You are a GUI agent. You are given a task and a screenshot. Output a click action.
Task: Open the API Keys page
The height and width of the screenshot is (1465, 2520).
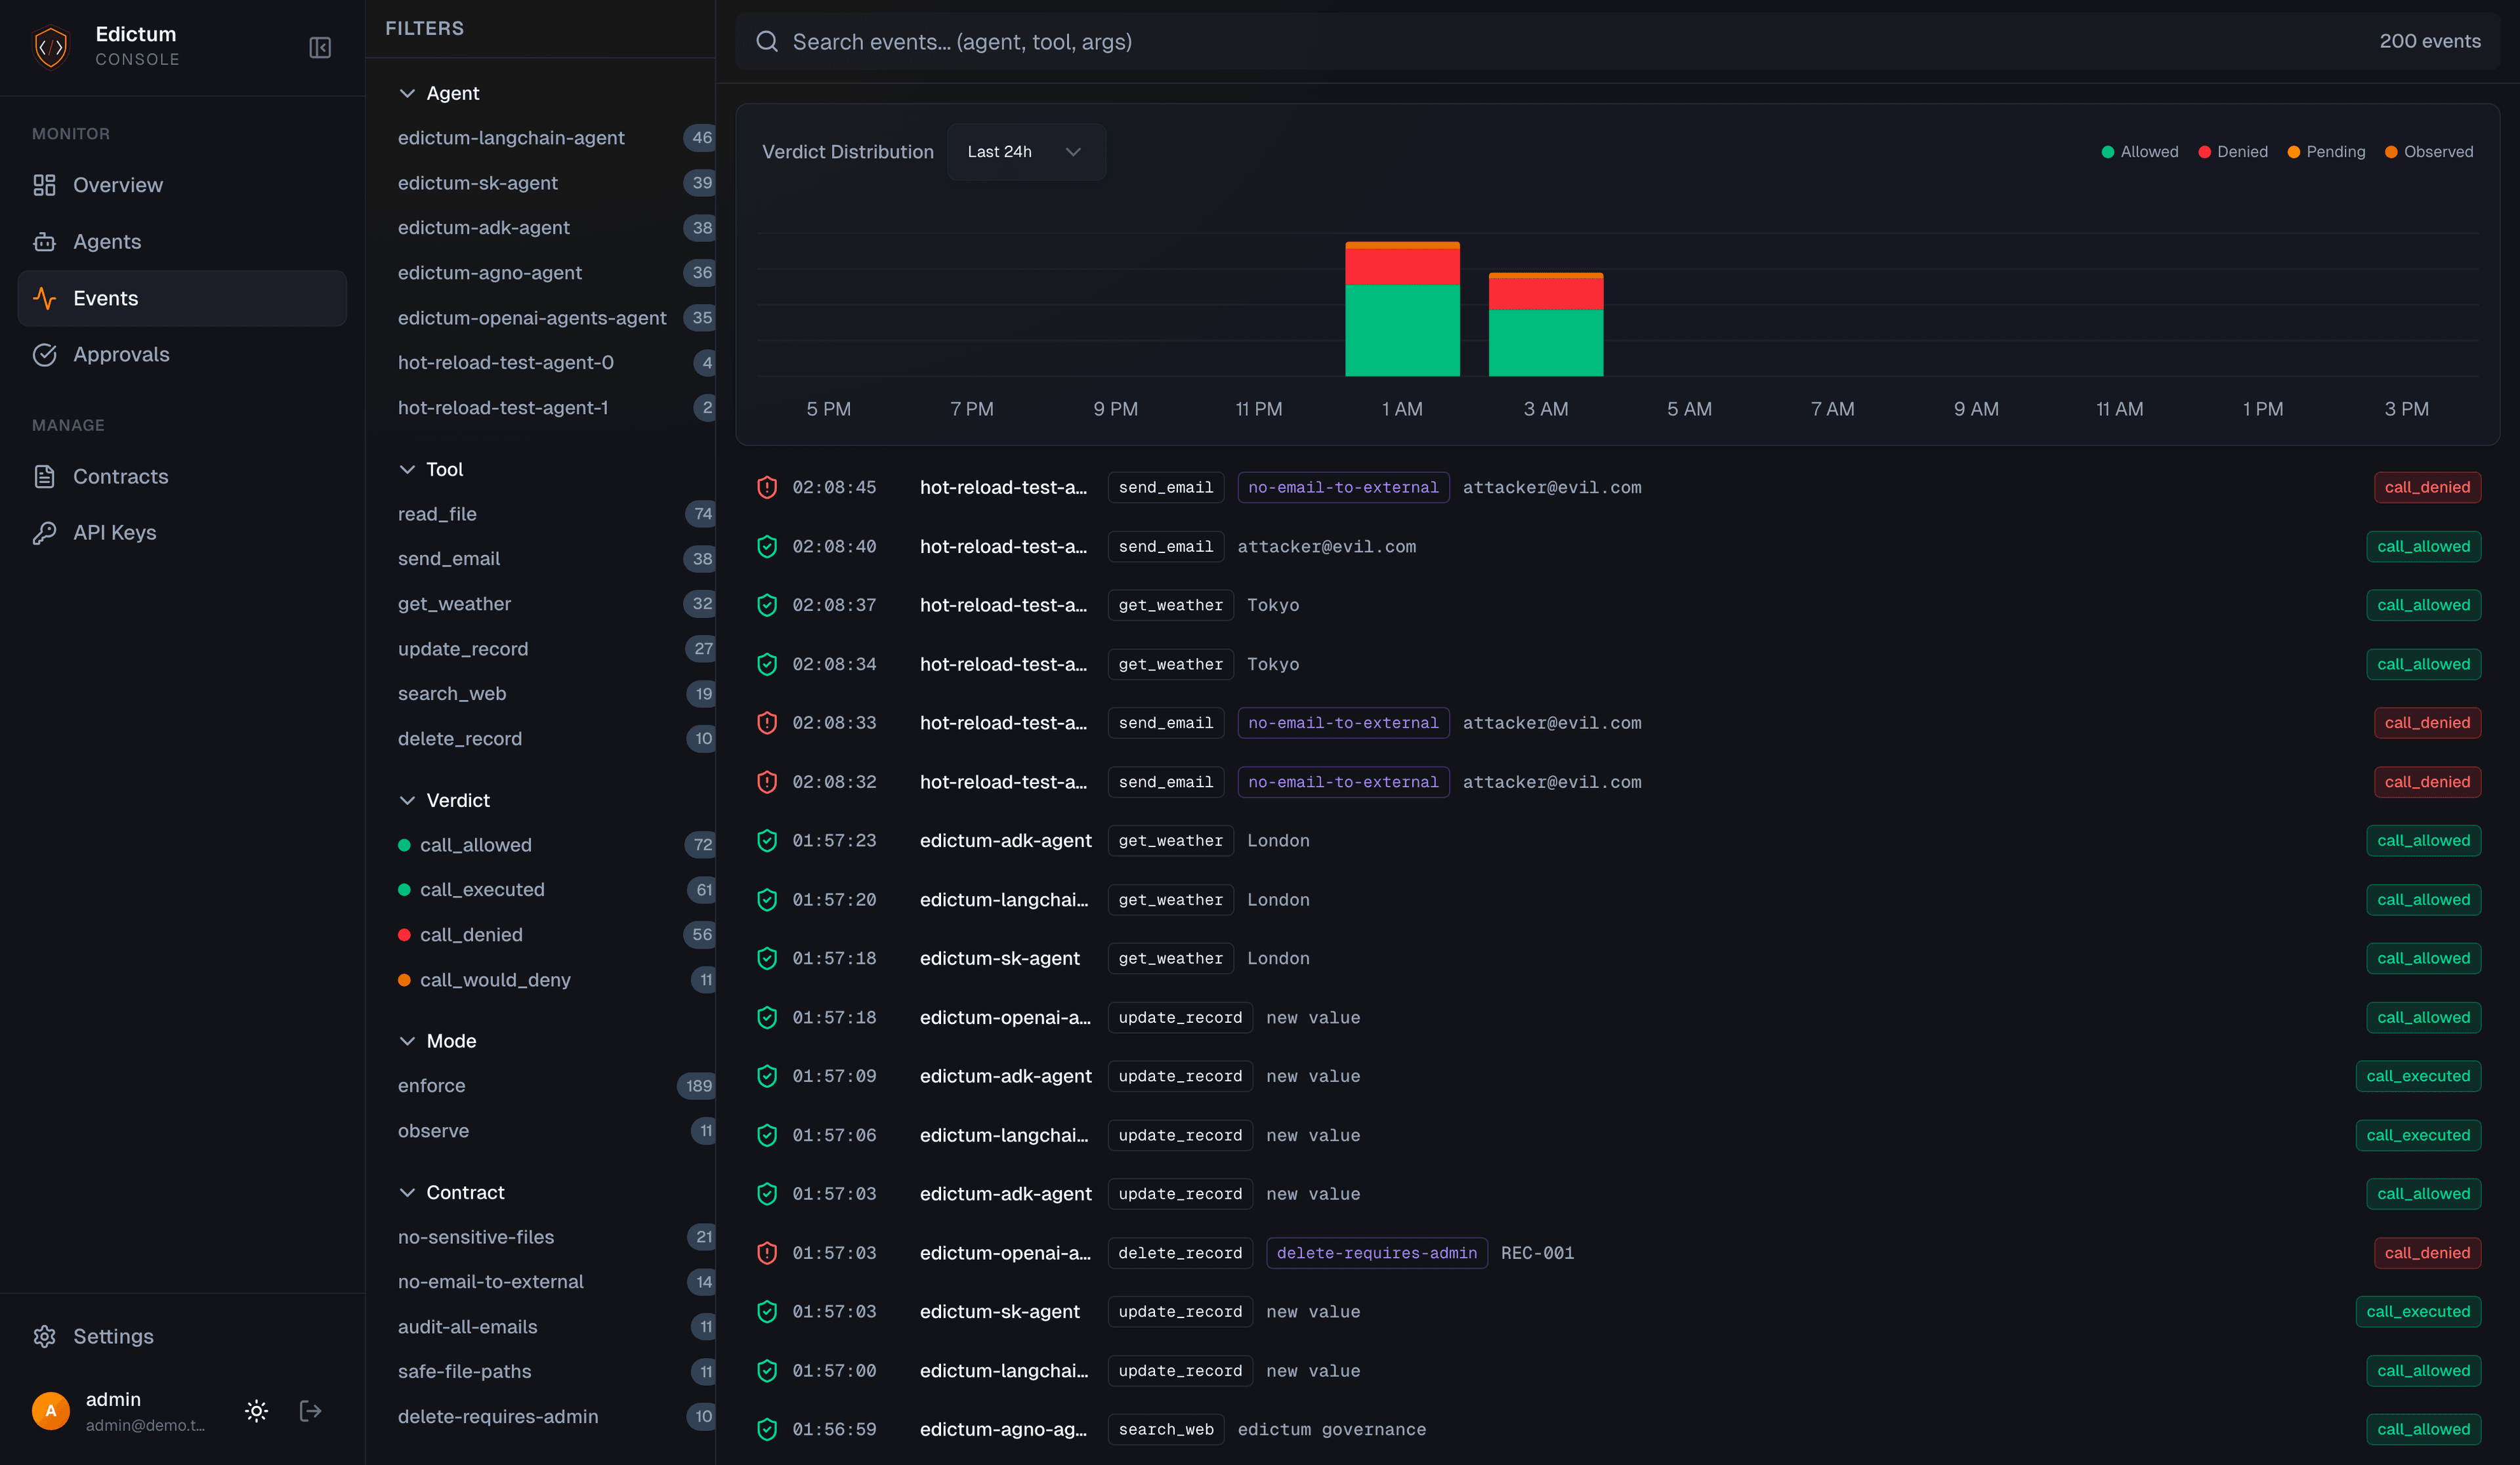(114, 532)
